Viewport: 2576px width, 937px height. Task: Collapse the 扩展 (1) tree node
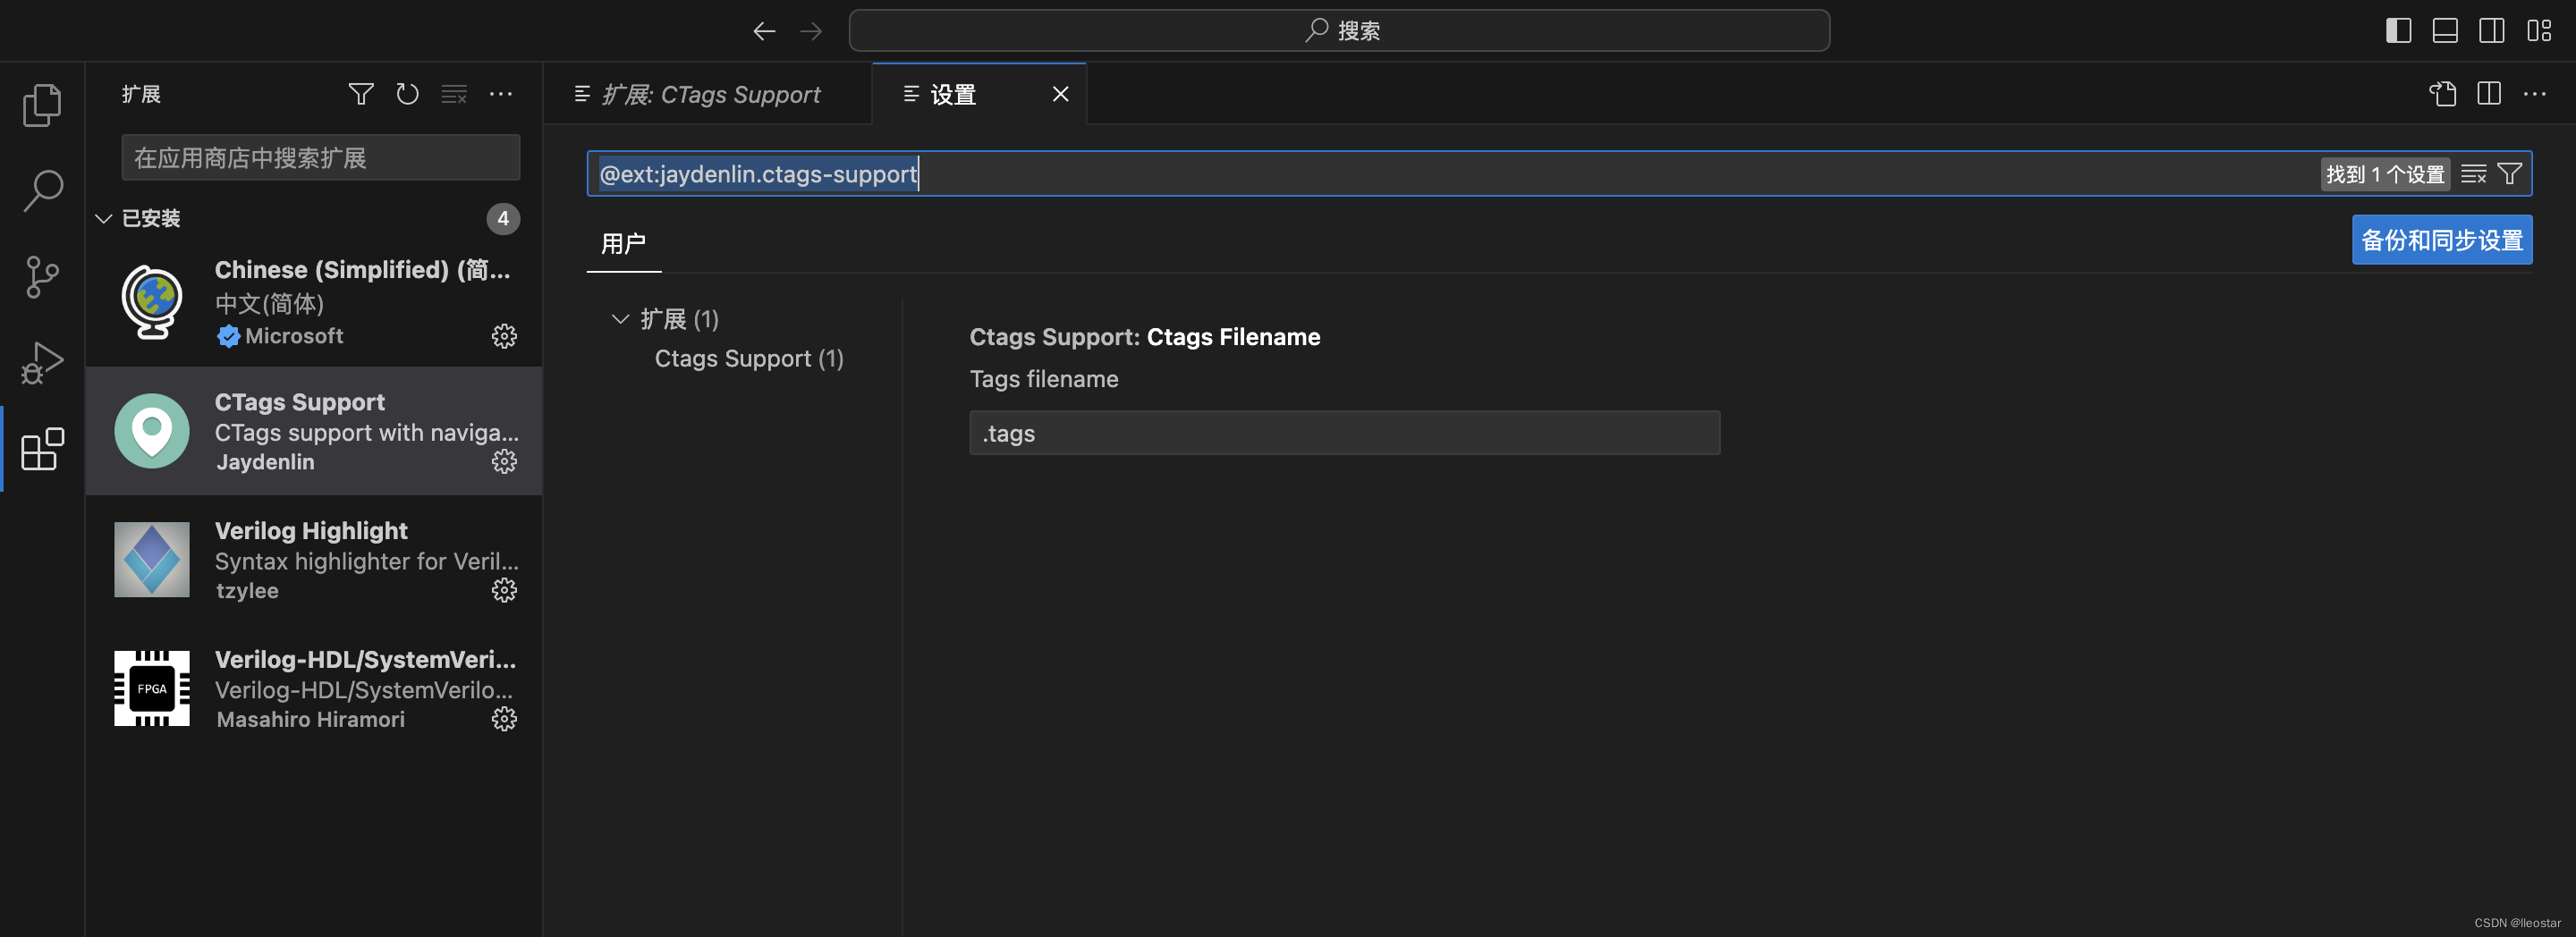click(620, 319)
